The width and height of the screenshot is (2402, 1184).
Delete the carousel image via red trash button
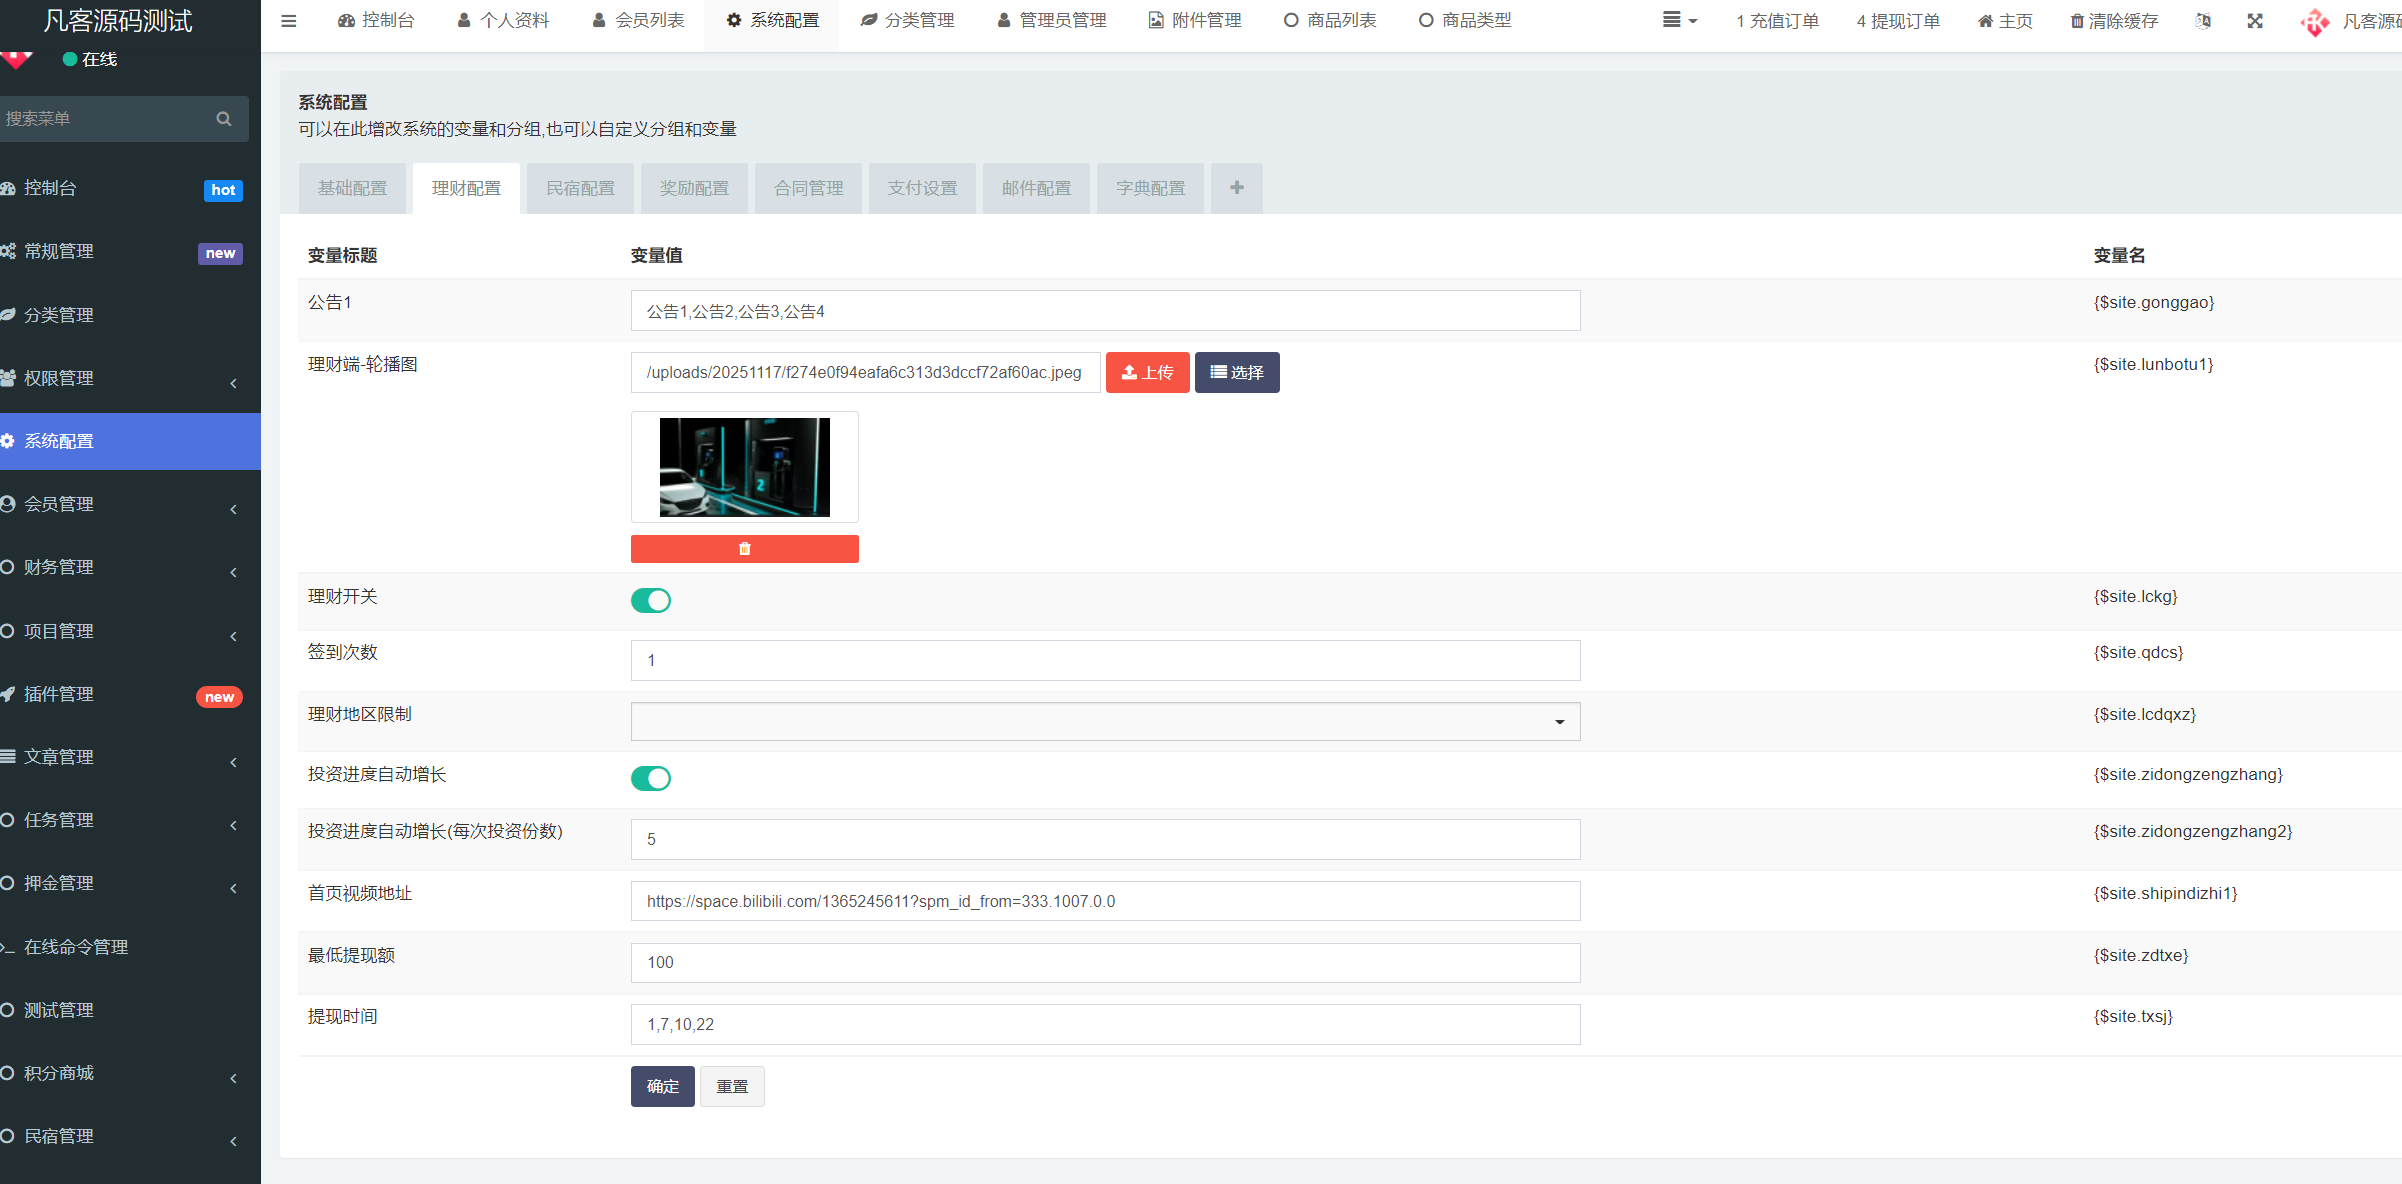[744, 548]
